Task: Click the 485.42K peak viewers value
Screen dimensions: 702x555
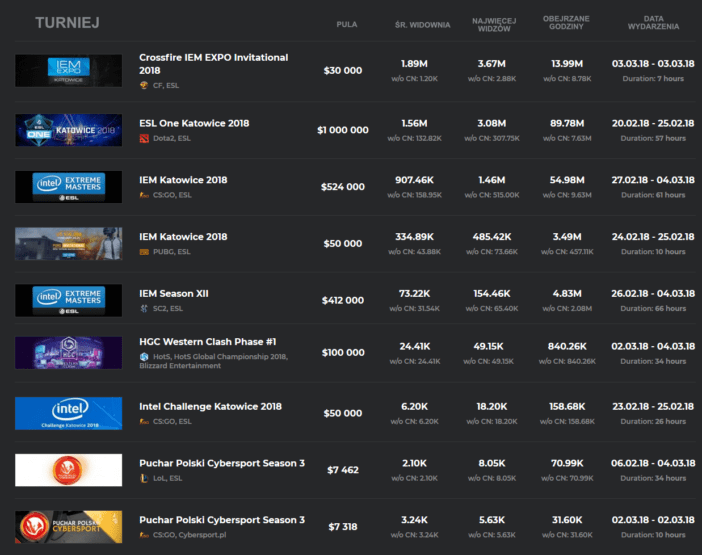Action: [492, 237]
